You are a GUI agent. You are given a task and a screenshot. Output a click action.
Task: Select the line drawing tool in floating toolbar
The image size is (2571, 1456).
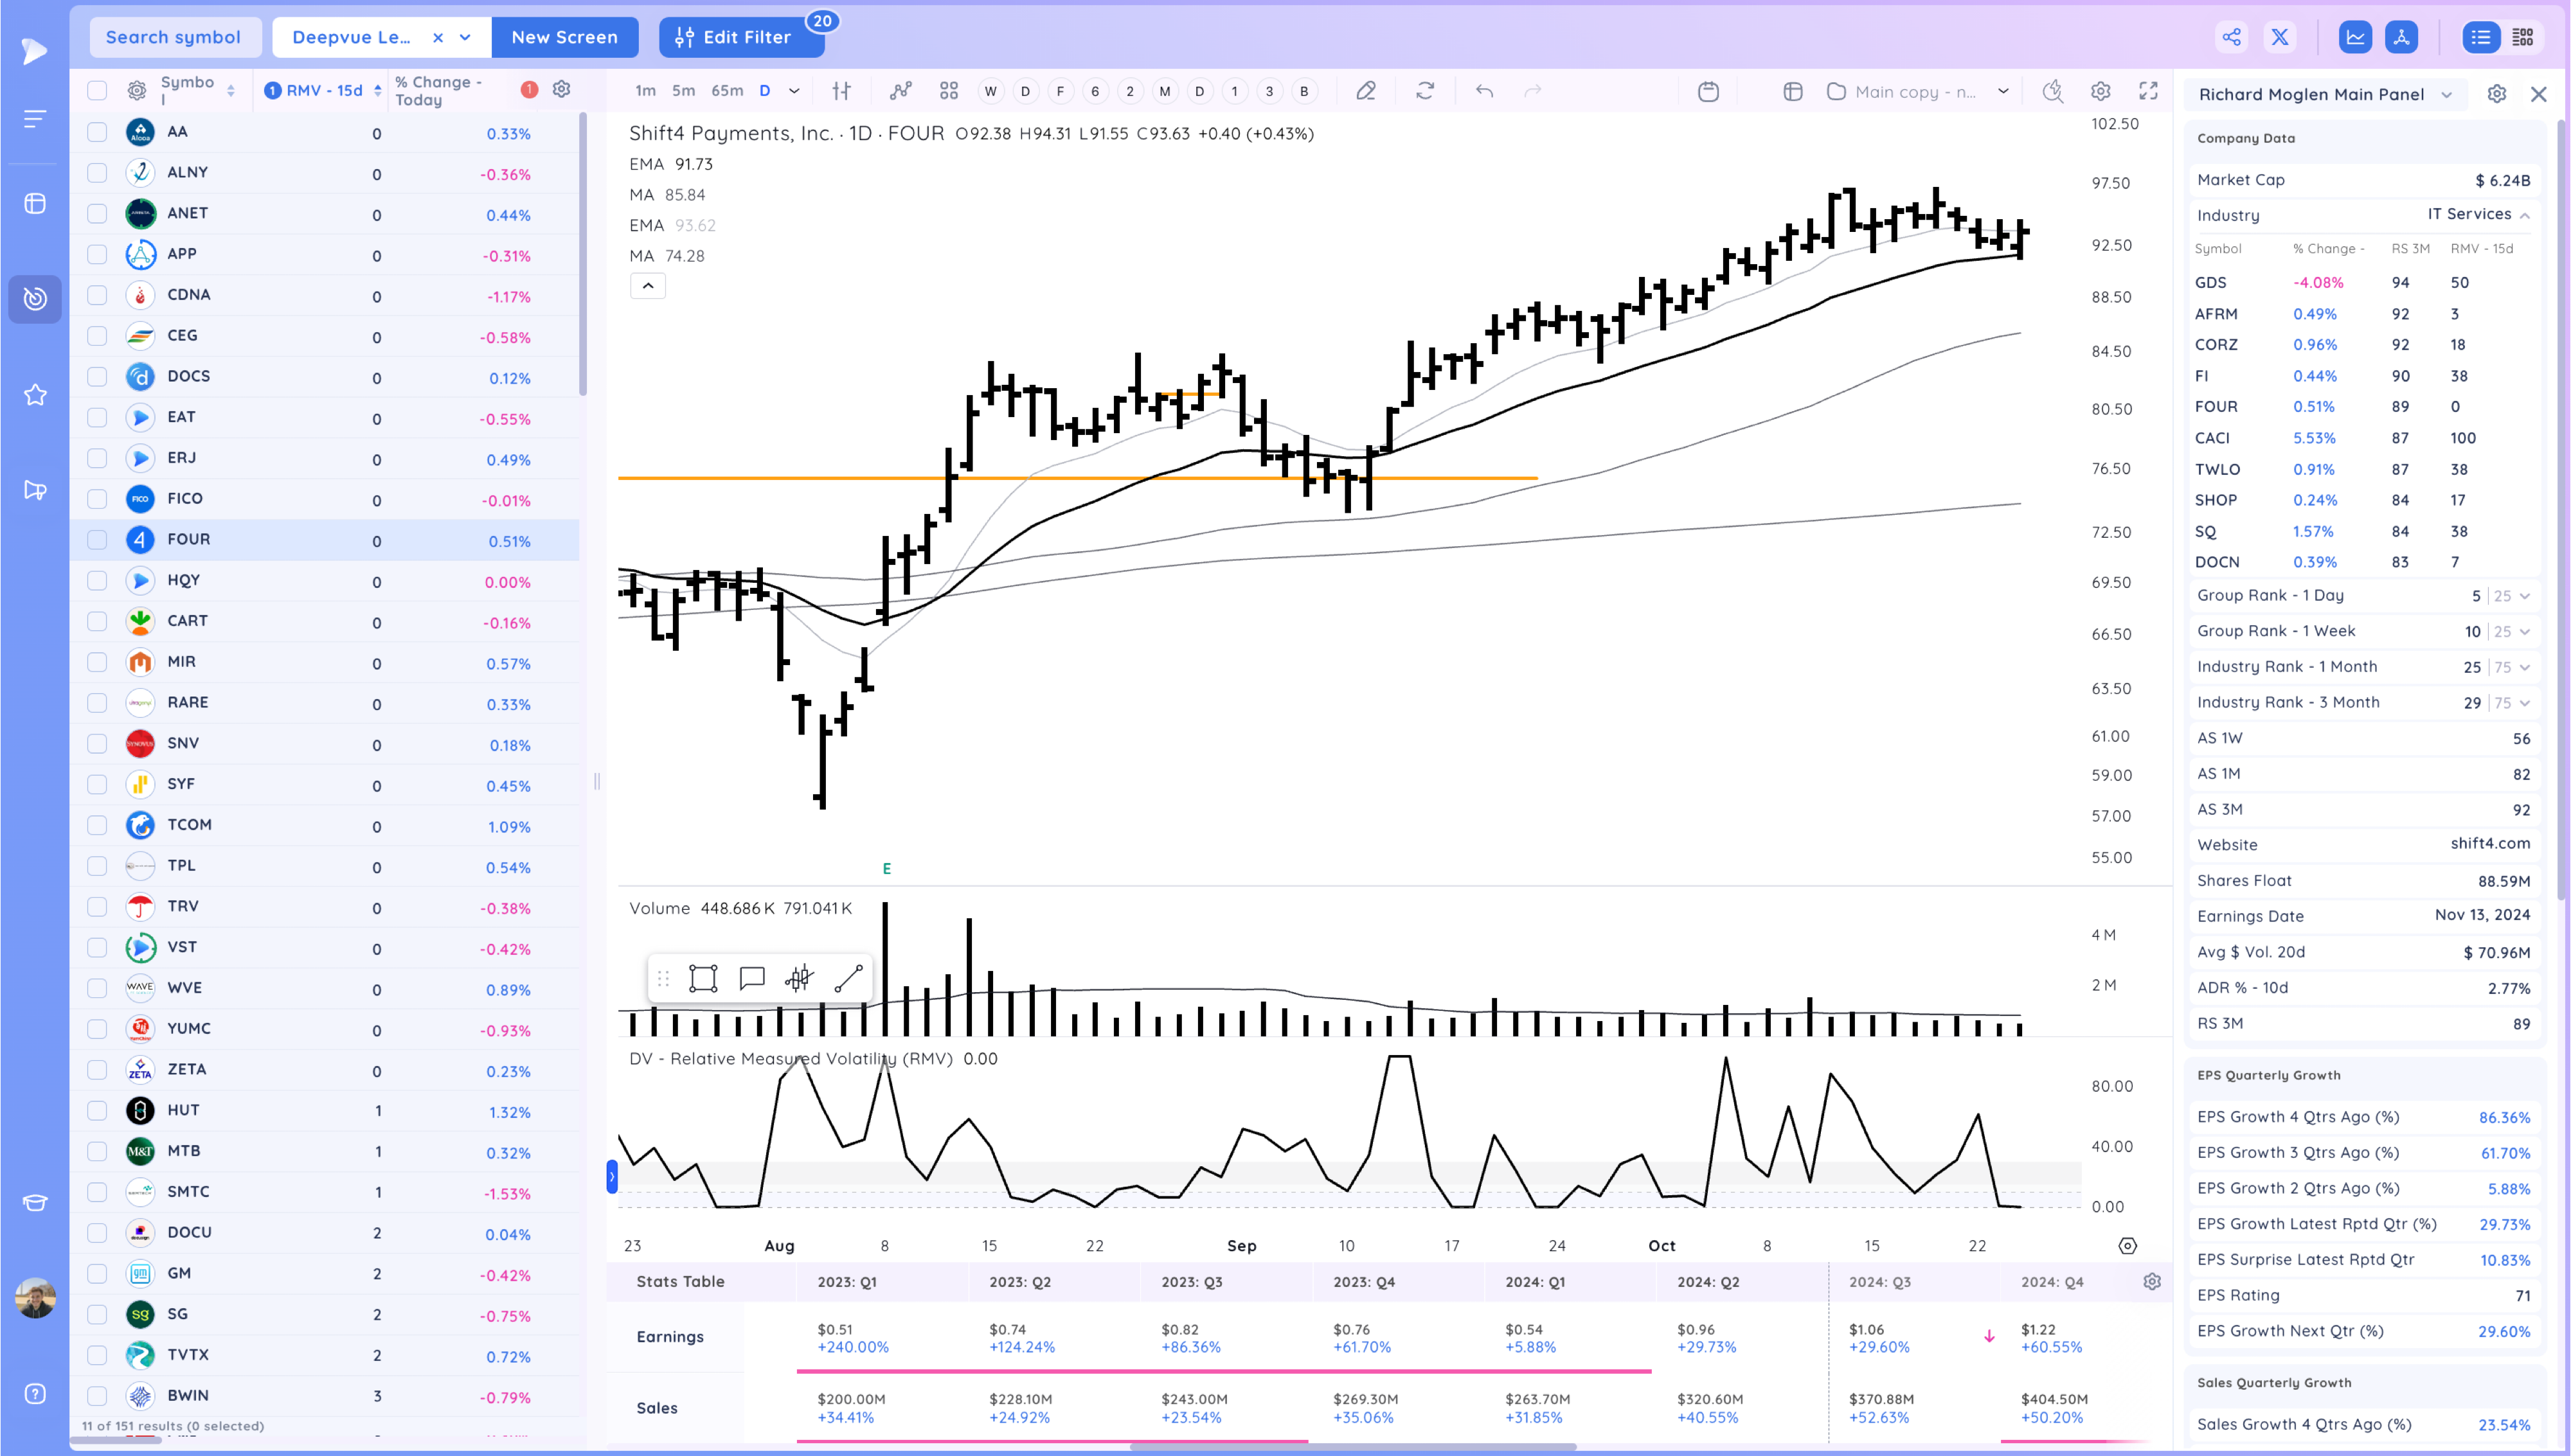click(x=847, y=978)
